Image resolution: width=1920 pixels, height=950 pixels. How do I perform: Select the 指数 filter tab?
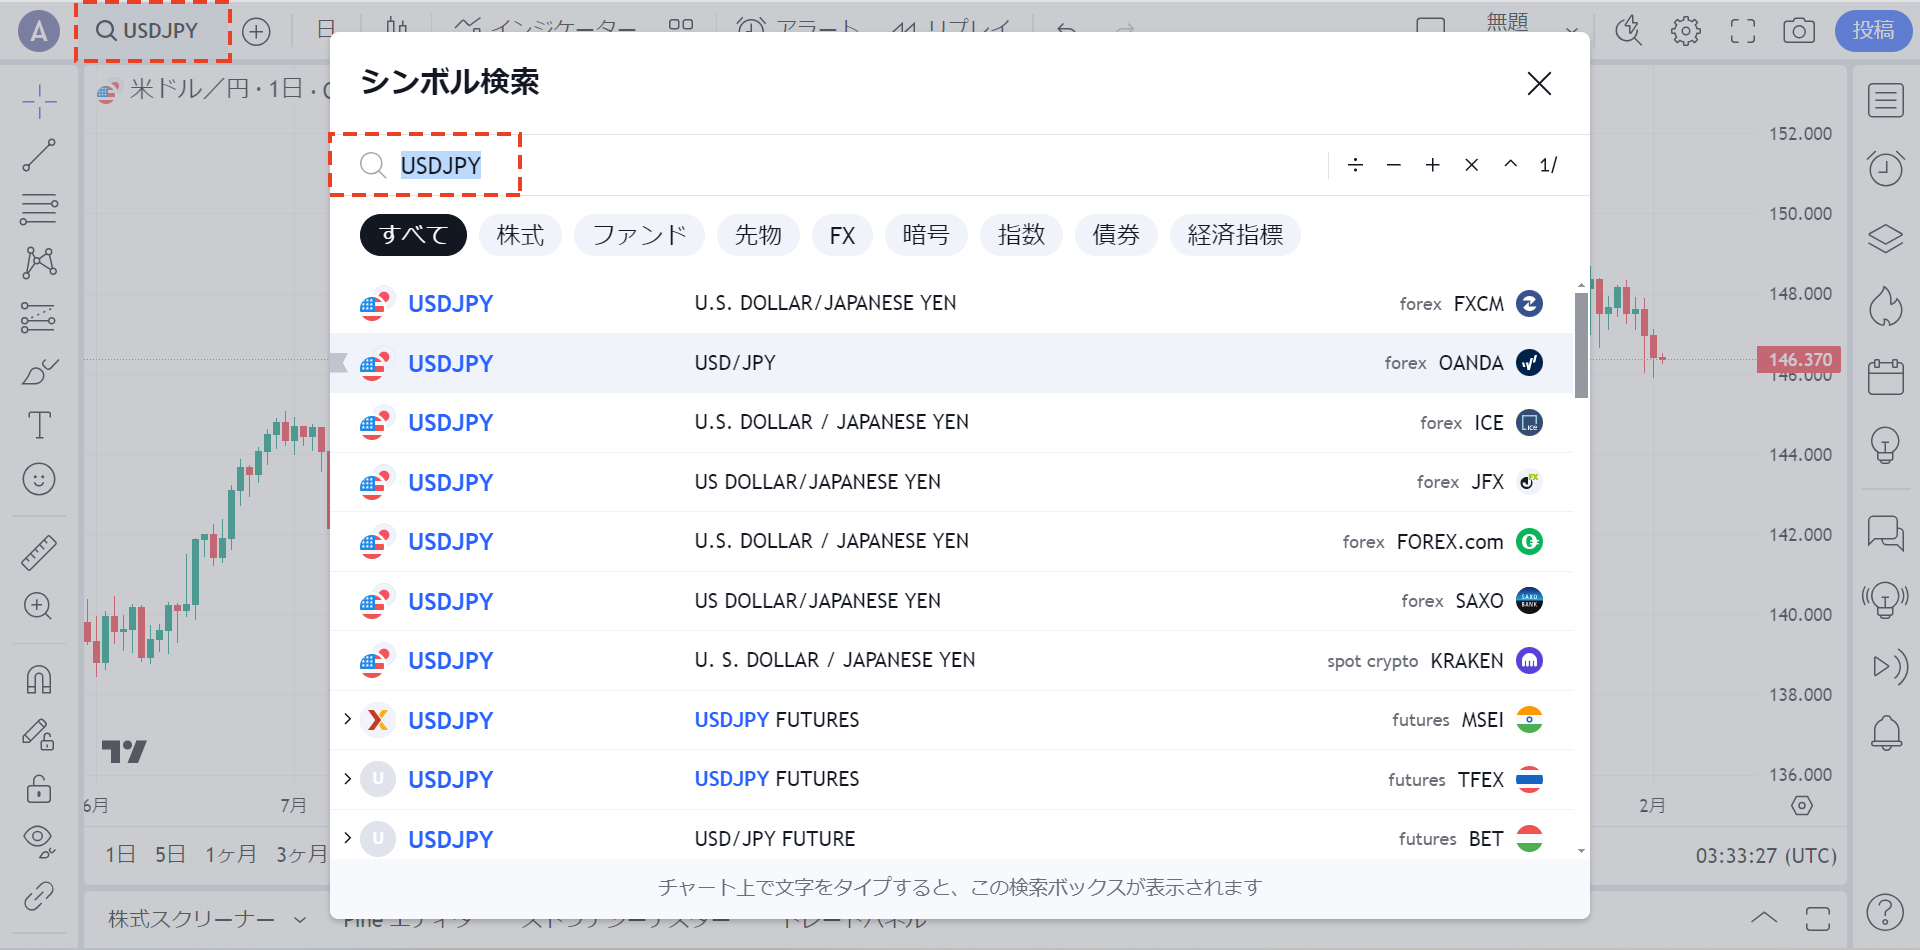tap(1021, 235)
